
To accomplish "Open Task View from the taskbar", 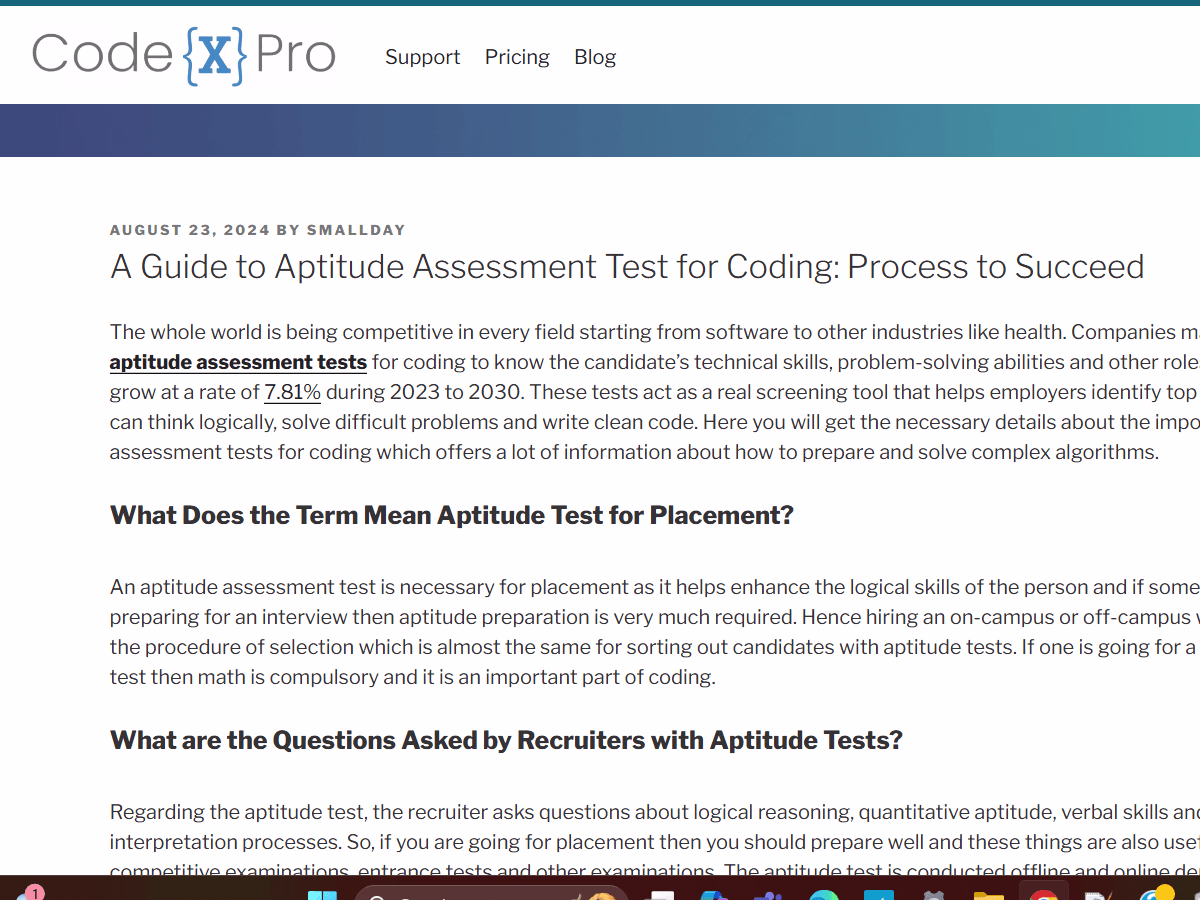I will point(662,893).
